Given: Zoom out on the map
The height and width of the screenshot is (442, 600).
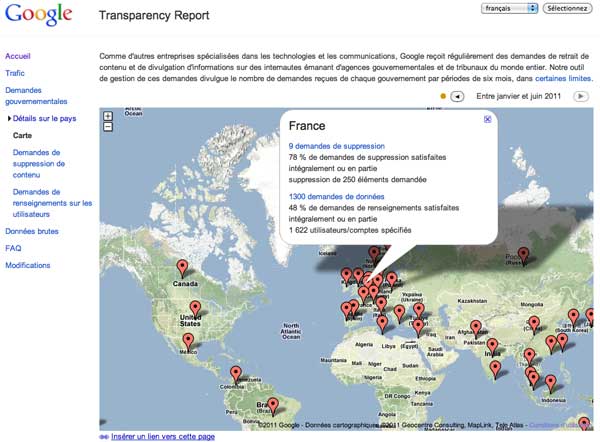Looking at the screenshot, I should tap(108, 127).
